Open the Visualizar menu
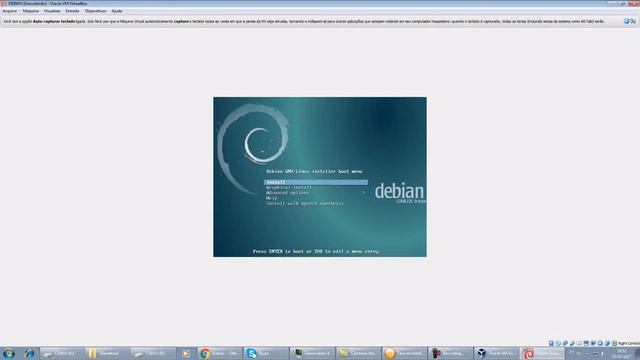The width and height of the screenshot is (640, 360). pyautogui.click(x=52, y=11)
